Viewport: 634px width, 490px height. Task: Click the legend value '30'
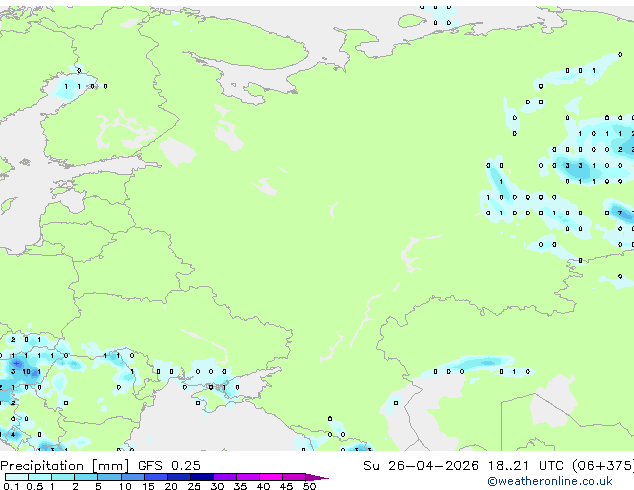click(217, 486)
